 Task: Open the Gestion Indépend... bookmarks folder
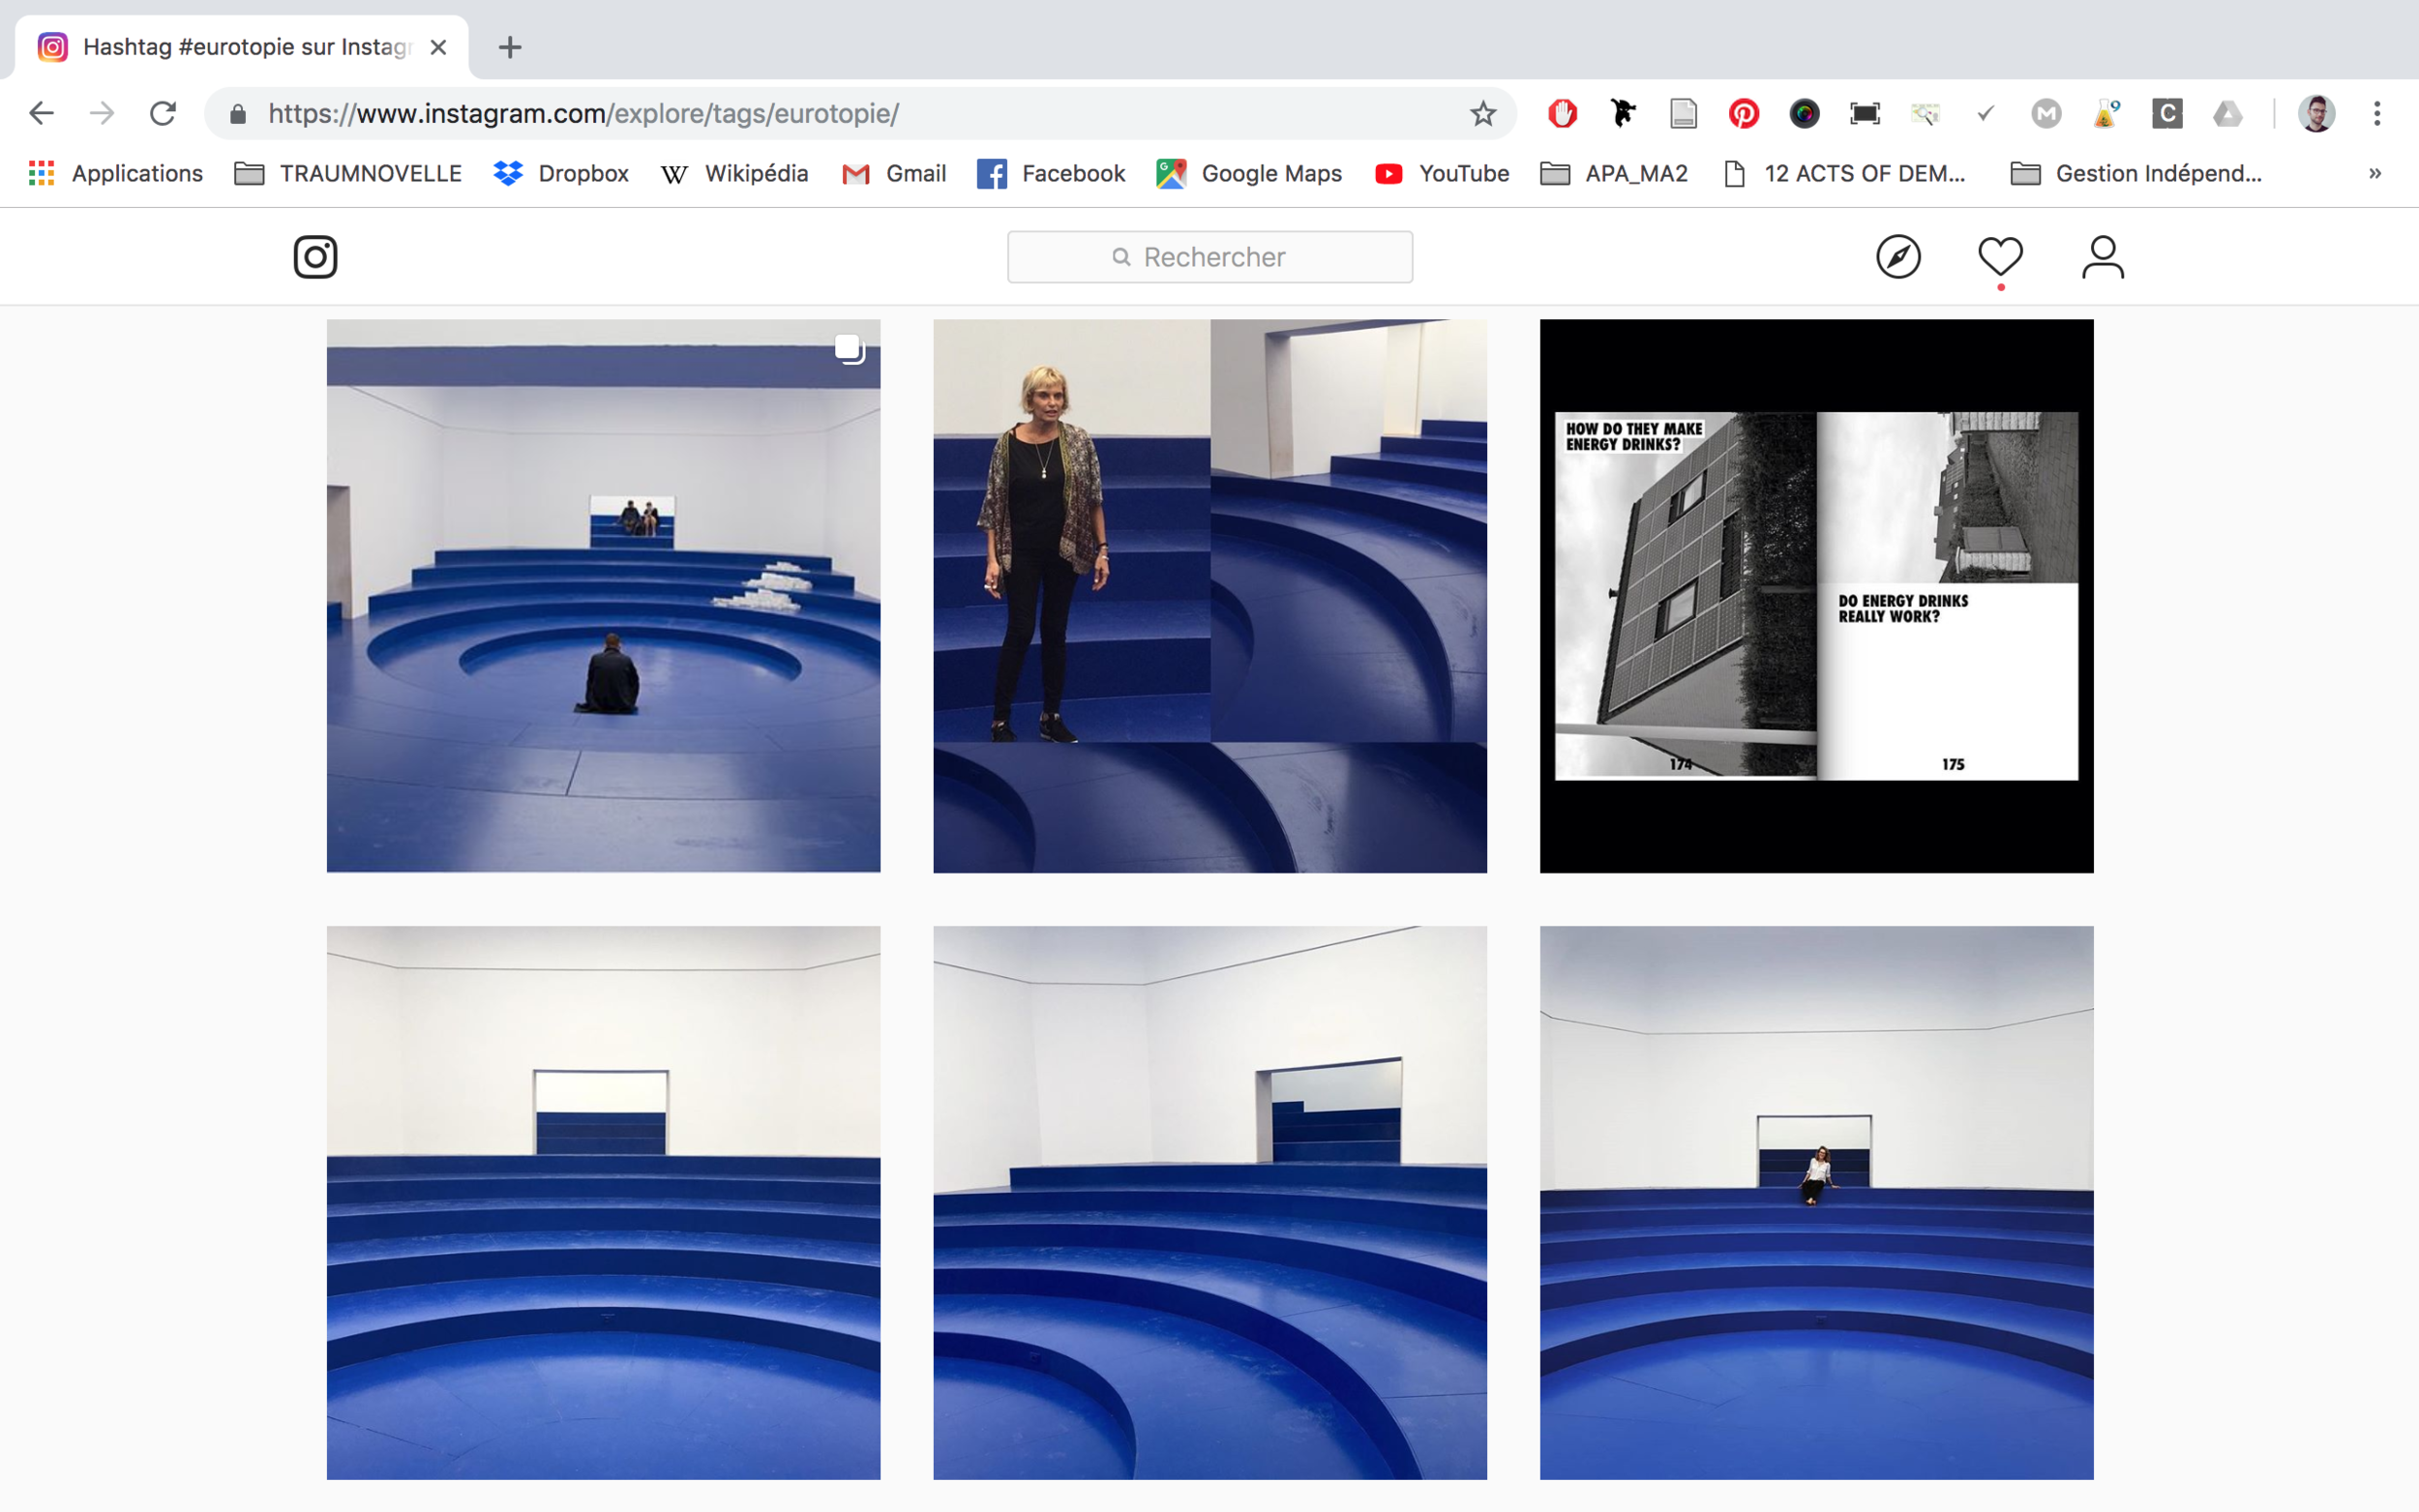[2136, 174]
